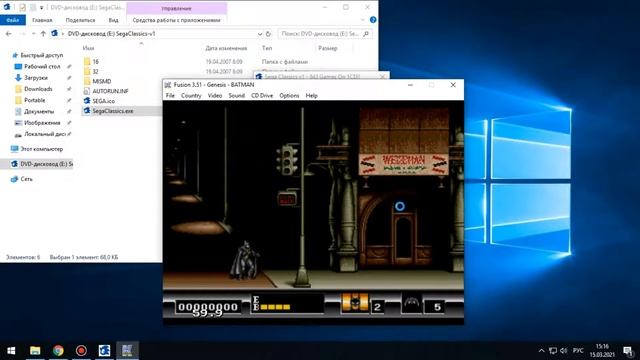The image size is (640, 360).
Task: Open the Sound menu in Fusion
Action: (236, 96)
